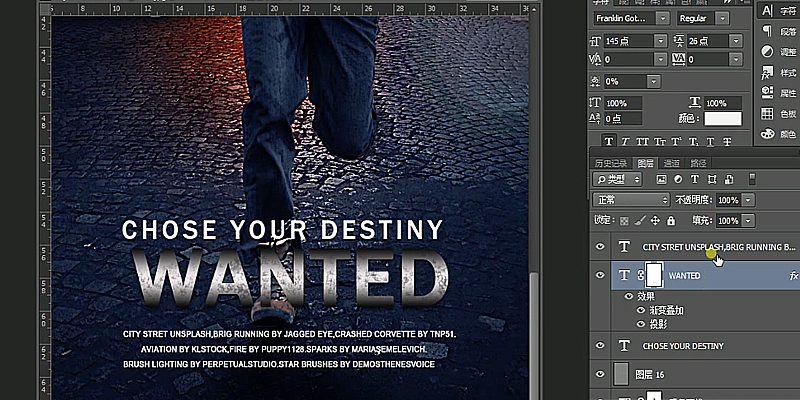Open the tracking dropdown showing 0
The width and height of the screenshot is (800, 400).
pos(736,60)
